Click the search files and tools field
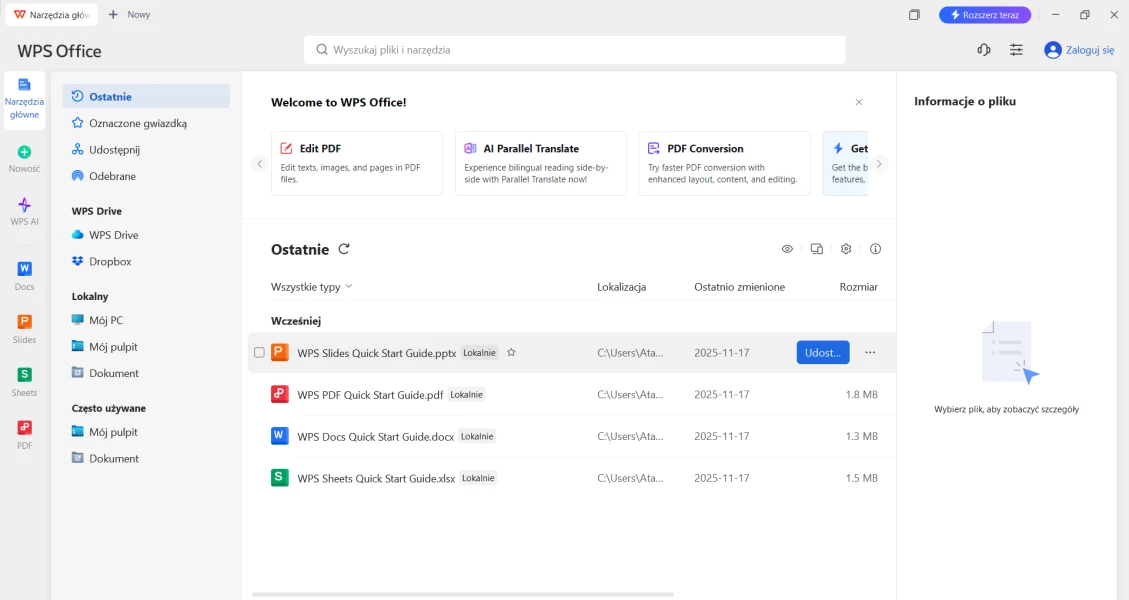 coord(574,50)
